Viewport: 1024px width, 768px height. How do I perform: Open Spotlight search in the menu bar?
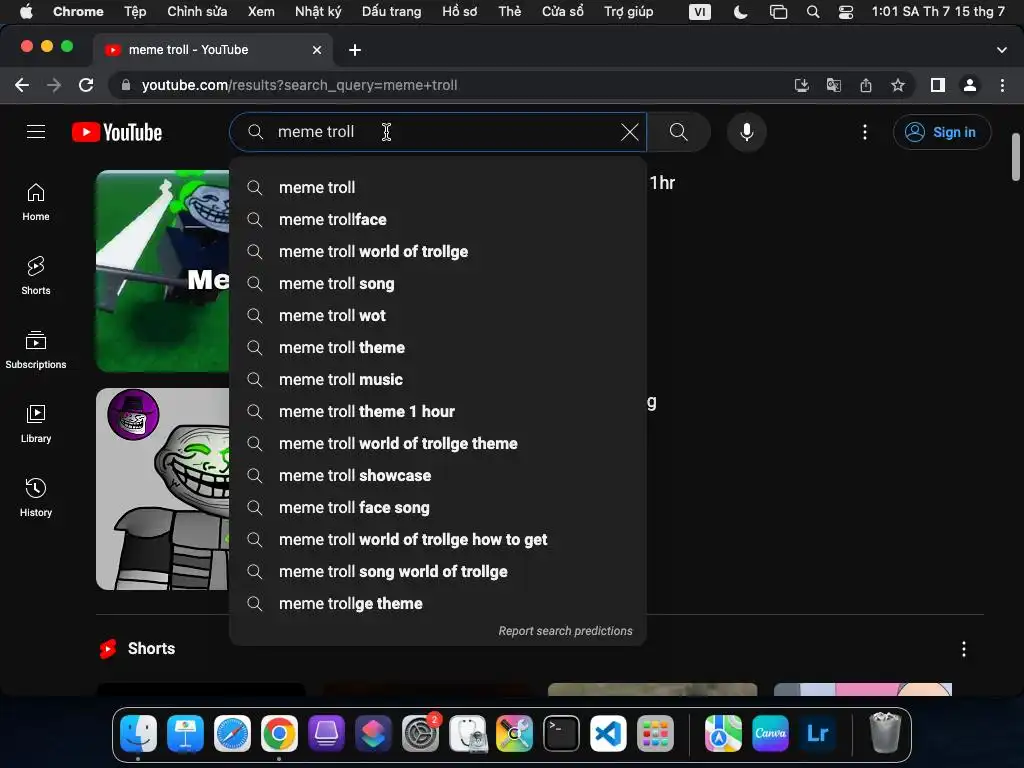[x=812, y=12]
